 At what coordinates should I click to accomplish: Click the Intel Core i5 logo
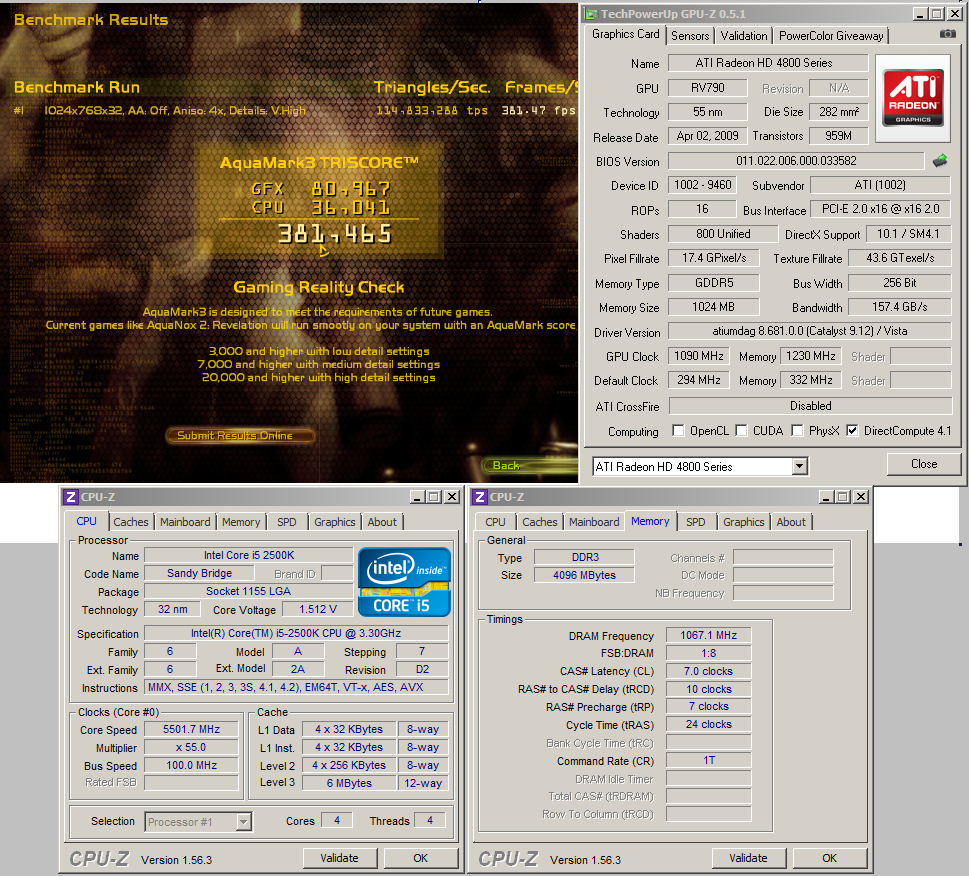pyautogui.click(x=404, y=582)
